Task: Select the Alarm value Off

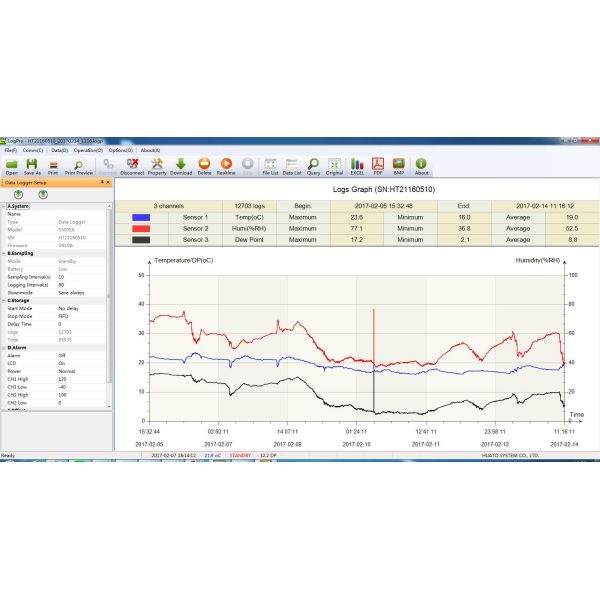Action: [62, 355]
